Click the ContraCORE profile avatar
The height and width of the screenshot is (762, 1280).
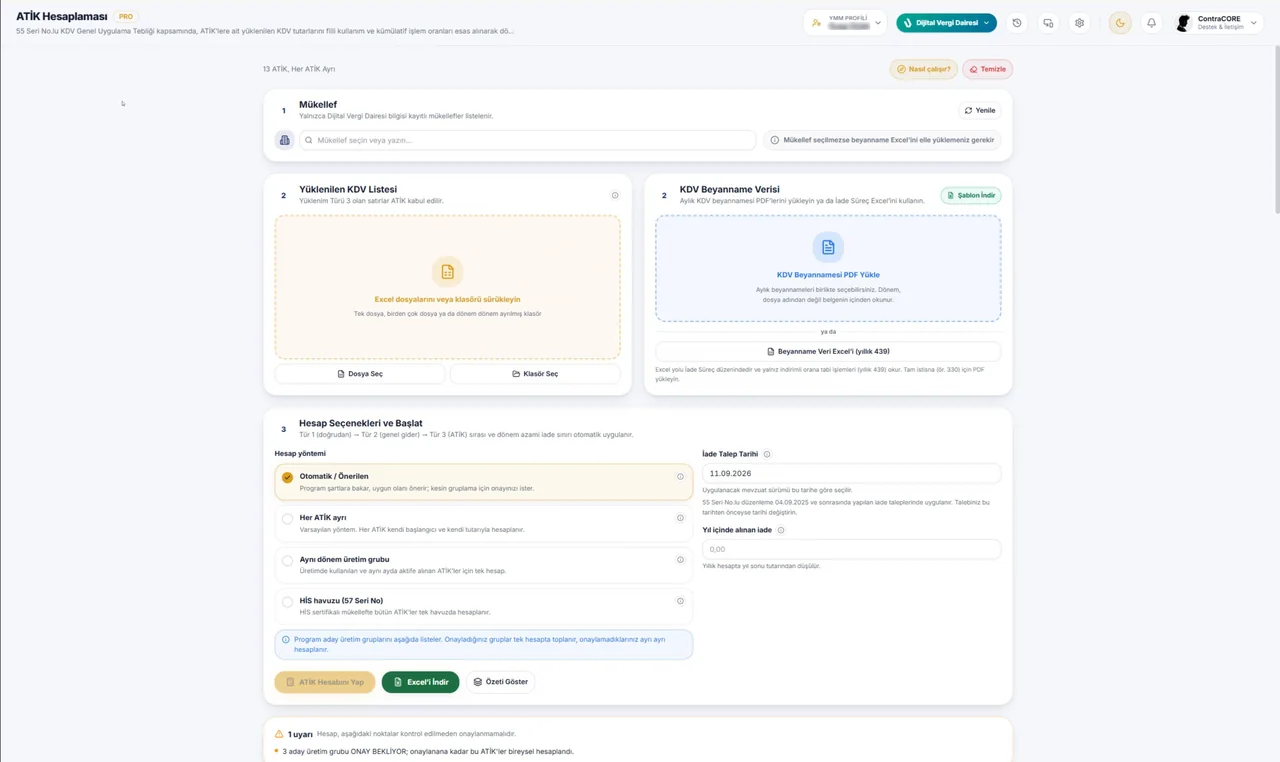[1184, 23]
